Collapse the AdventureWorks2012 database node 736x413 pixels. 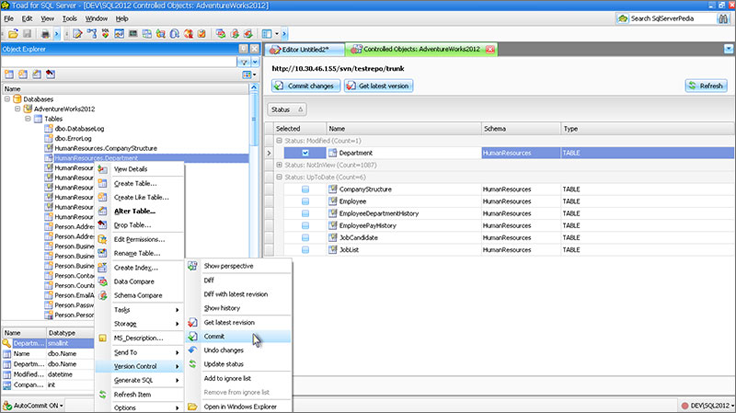coord(17,108)
